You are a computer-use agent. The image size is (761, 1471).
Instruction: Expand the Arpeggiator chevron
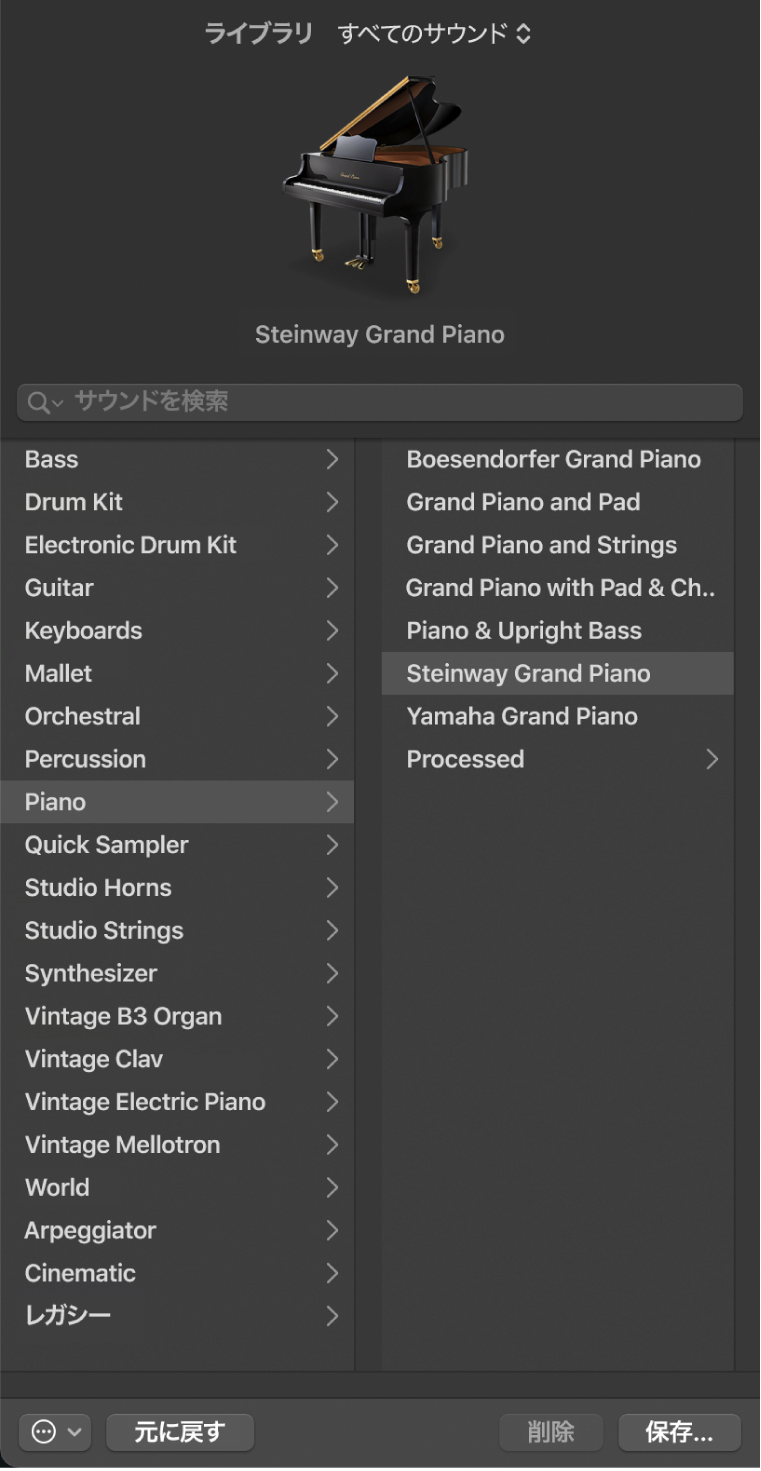332,1231
